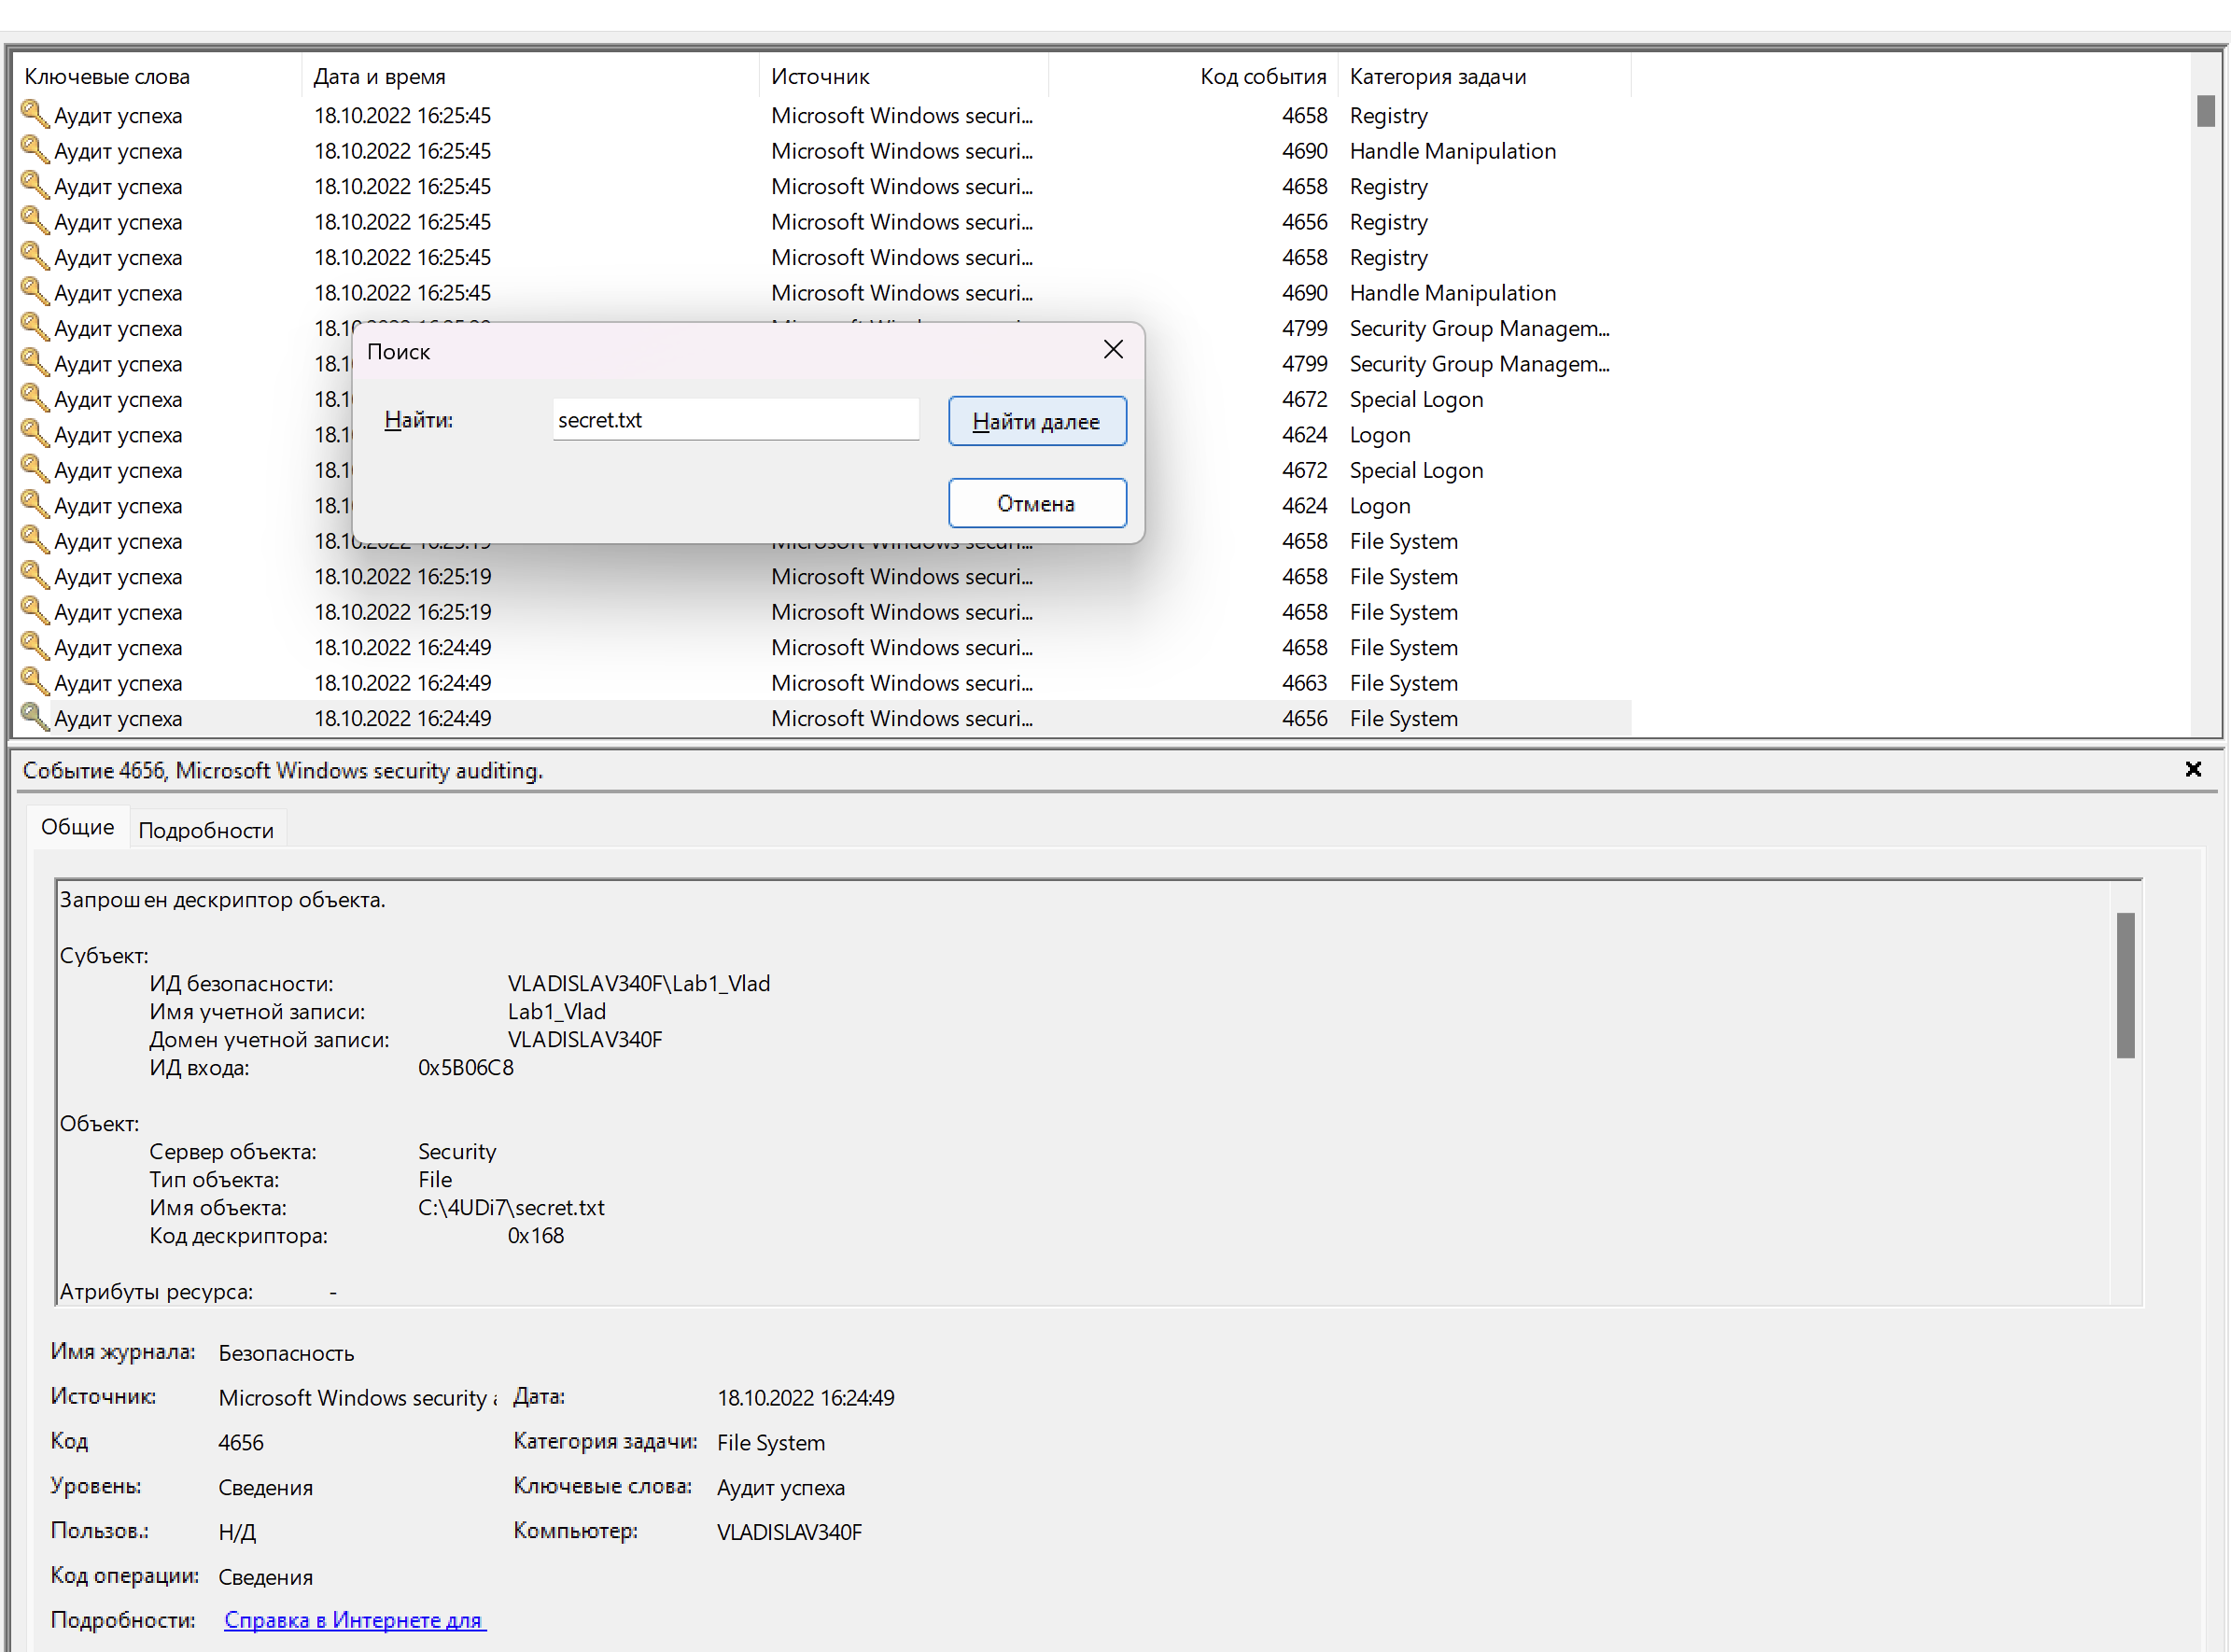Switch to the Подробности tab
Image resolution: width=2231 pixels, height=1652 pixels.
pyautogui.click(x=206, y=830)
